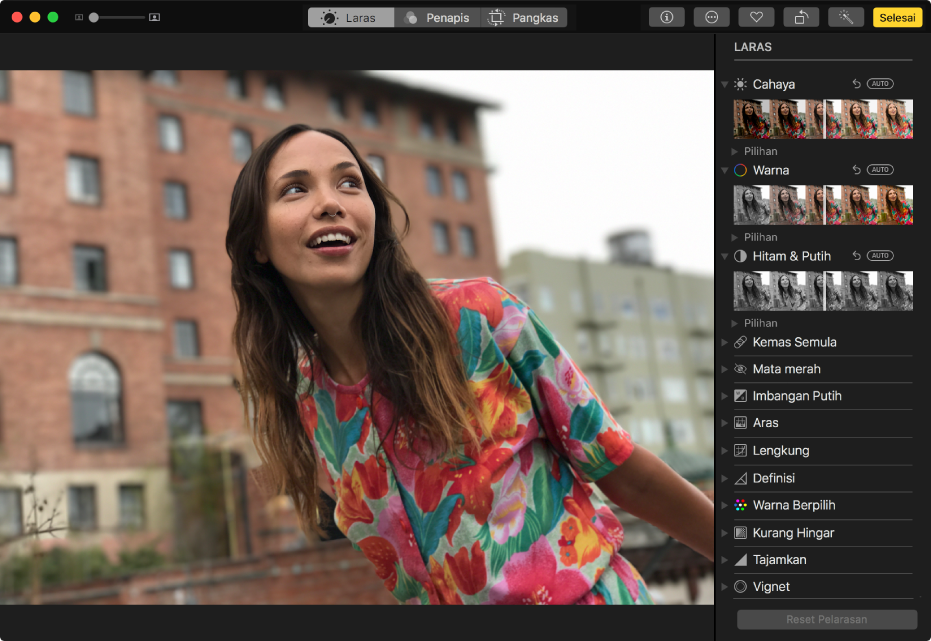The image size is (931, 641).
Task: Click the yellow Selesai button
Action: click(x=897, y=17)
